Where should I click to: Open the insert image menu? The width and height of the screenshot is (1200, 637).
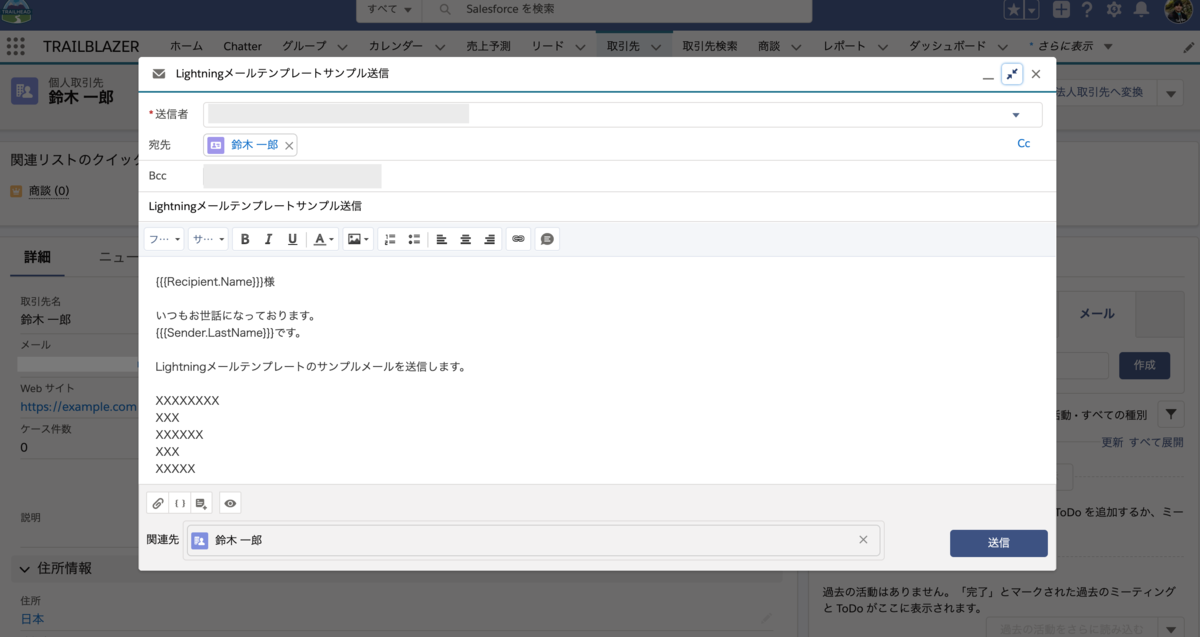(x=358, y=239)
